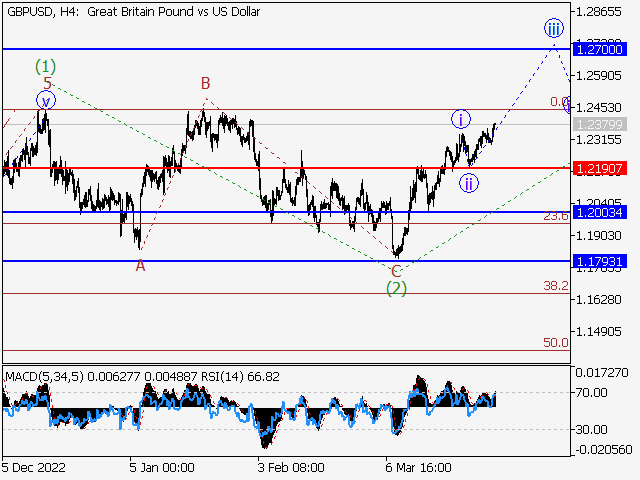Image resolution: width=640 pixels, height=480 pixels.
Task: Click the 6 Mar 16:00 time label
Action: click(x=418, y=467)
